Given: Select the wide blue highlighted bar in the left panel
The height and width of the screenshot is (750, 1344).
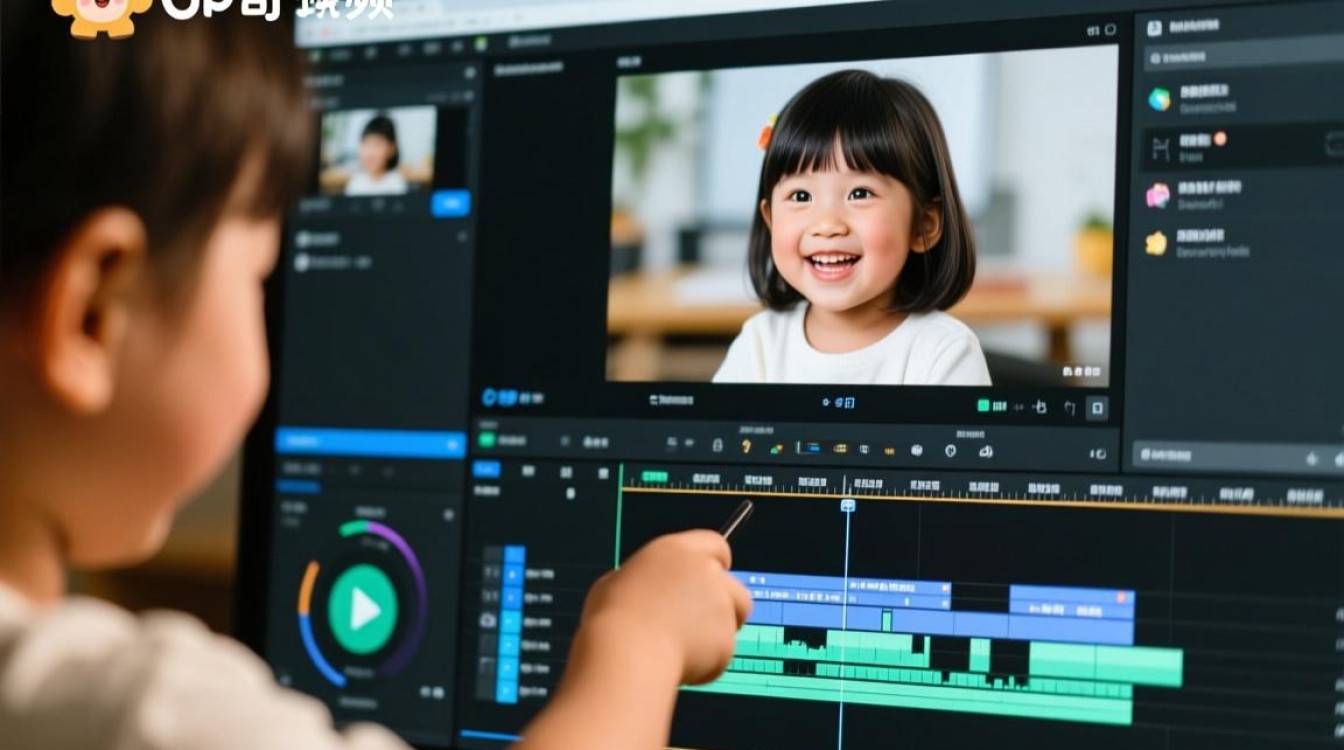Looking at the screenshot, I should 370,442.
